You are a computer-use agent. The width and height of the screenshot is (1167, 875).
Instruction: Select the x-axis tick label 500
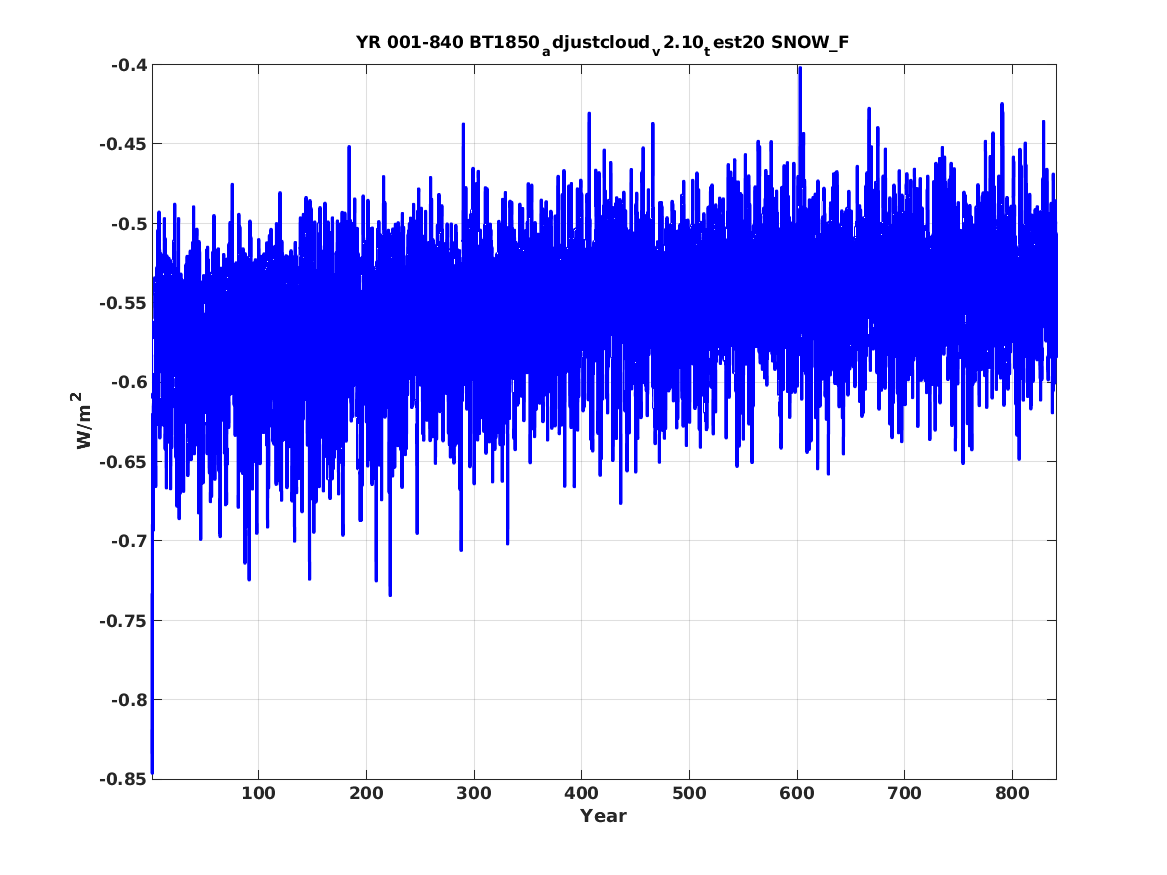click(x=689, y=793)
